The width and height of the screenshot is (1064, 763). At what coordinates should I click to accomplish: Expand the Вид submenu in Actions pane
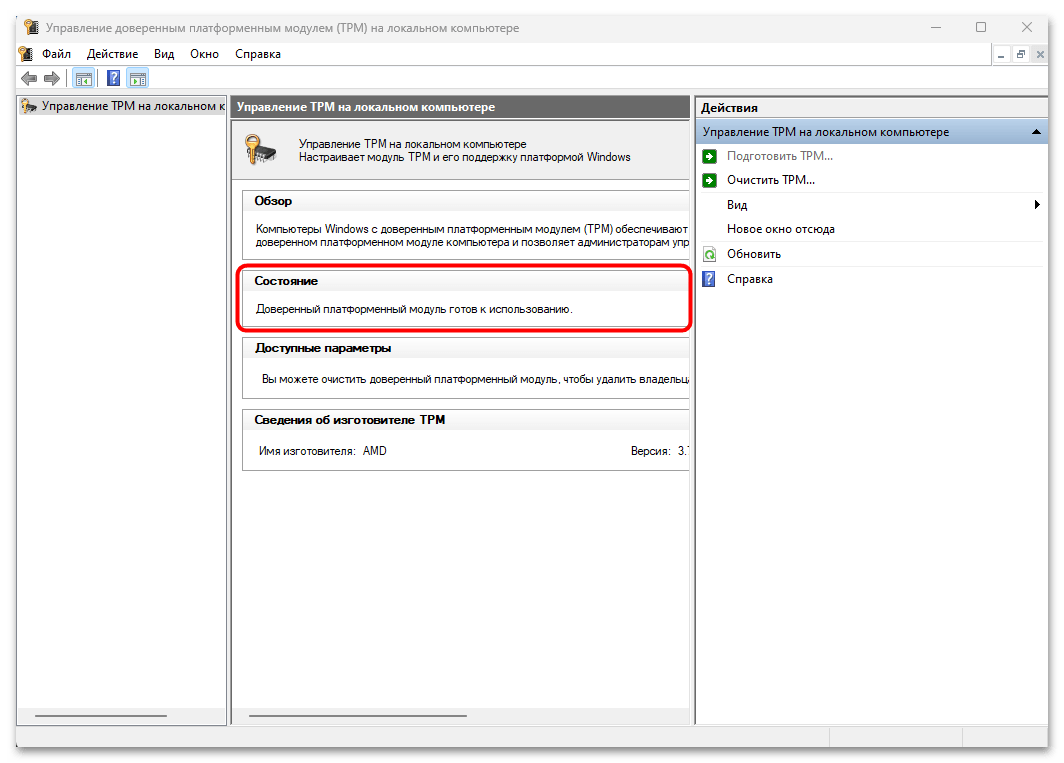click(x=1037, y=205)
